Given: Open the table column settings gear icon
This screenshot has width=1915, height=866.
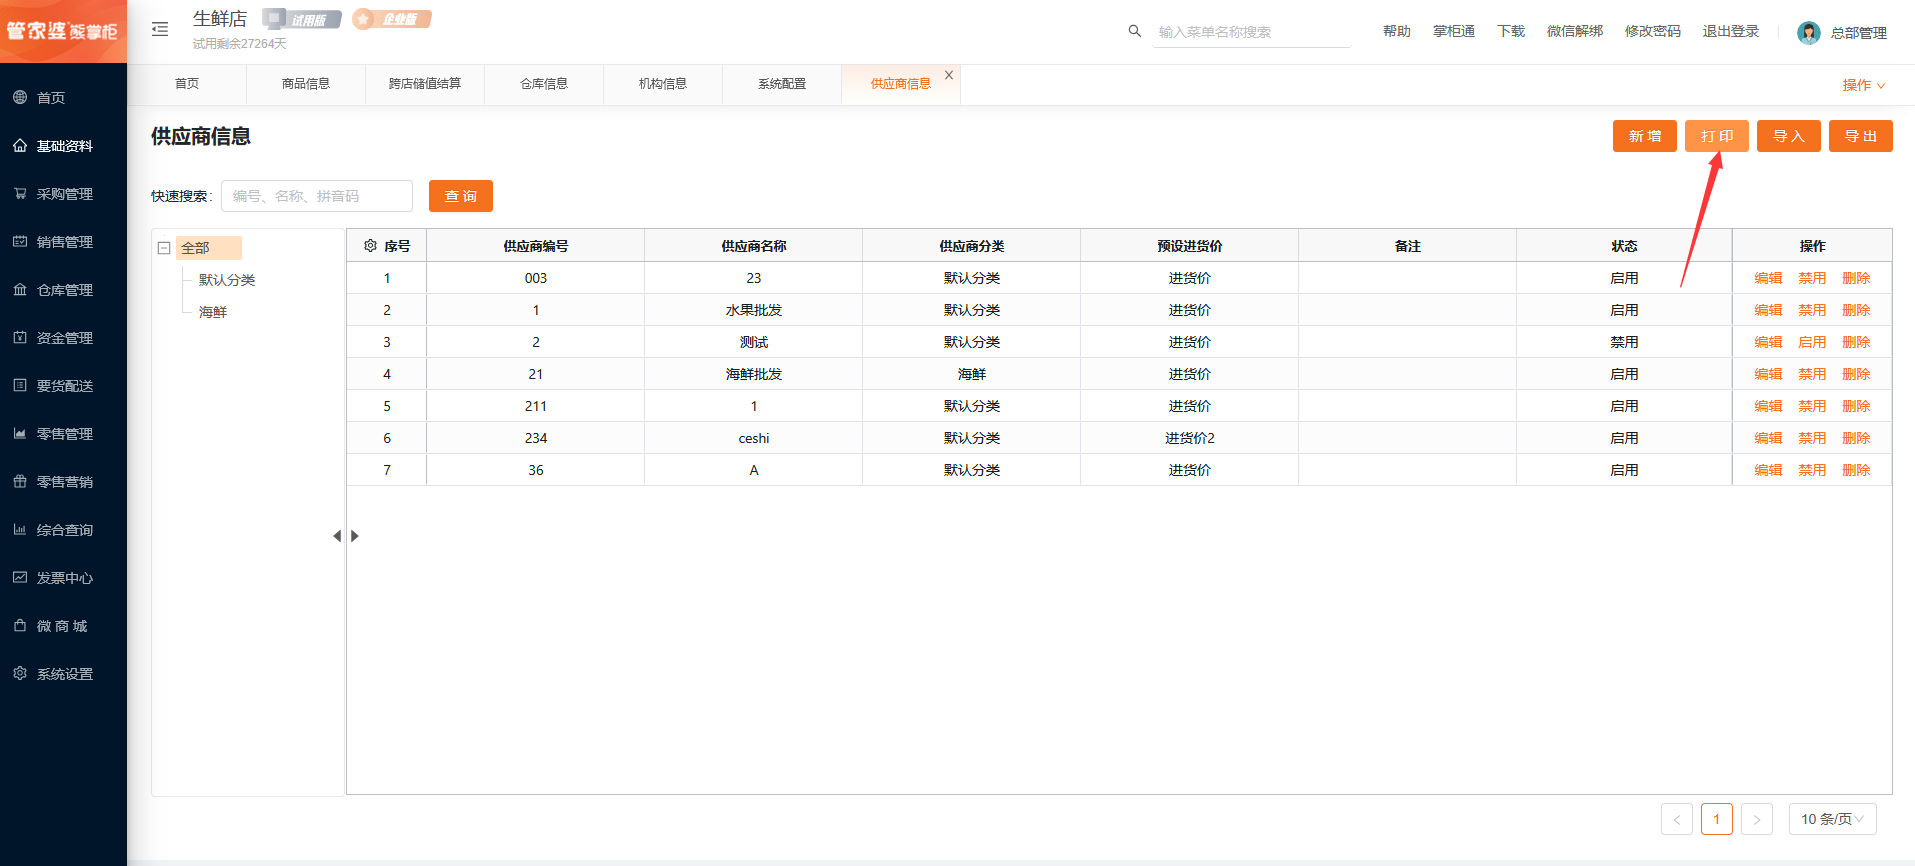Looking at the screenshot, I should pyautogui.click(x=370, y=245).
